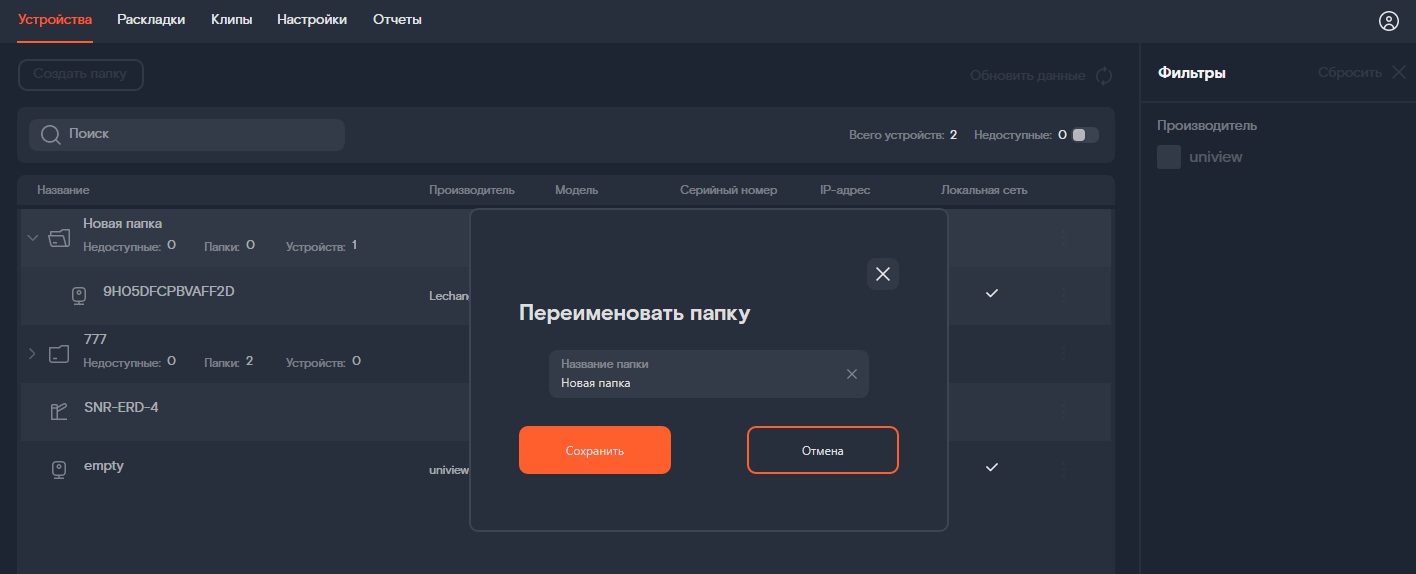The height and width of the screenshot is (574, 1416).
Task: Click the Серийный номер column header
Action: [729, 190]
